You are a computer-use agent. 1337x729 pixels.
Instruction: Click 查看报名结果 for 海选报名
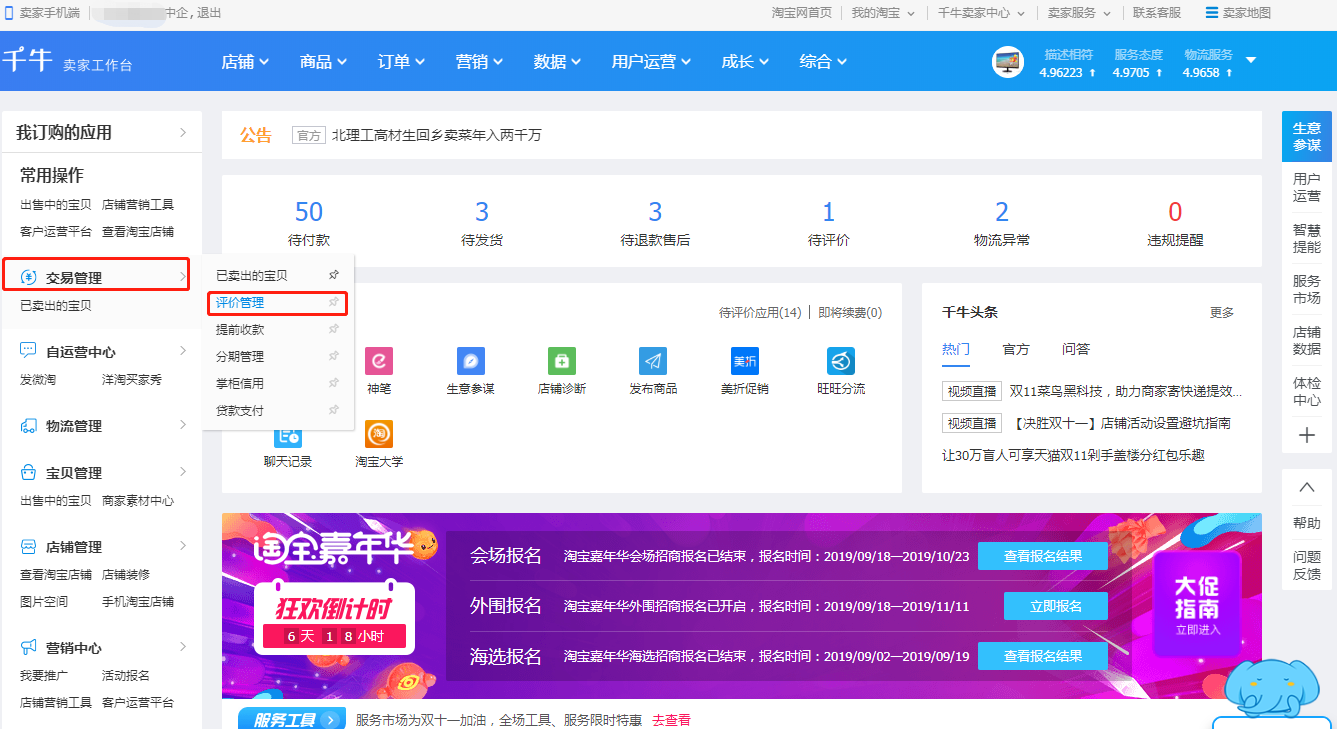tap(1043, 656)
